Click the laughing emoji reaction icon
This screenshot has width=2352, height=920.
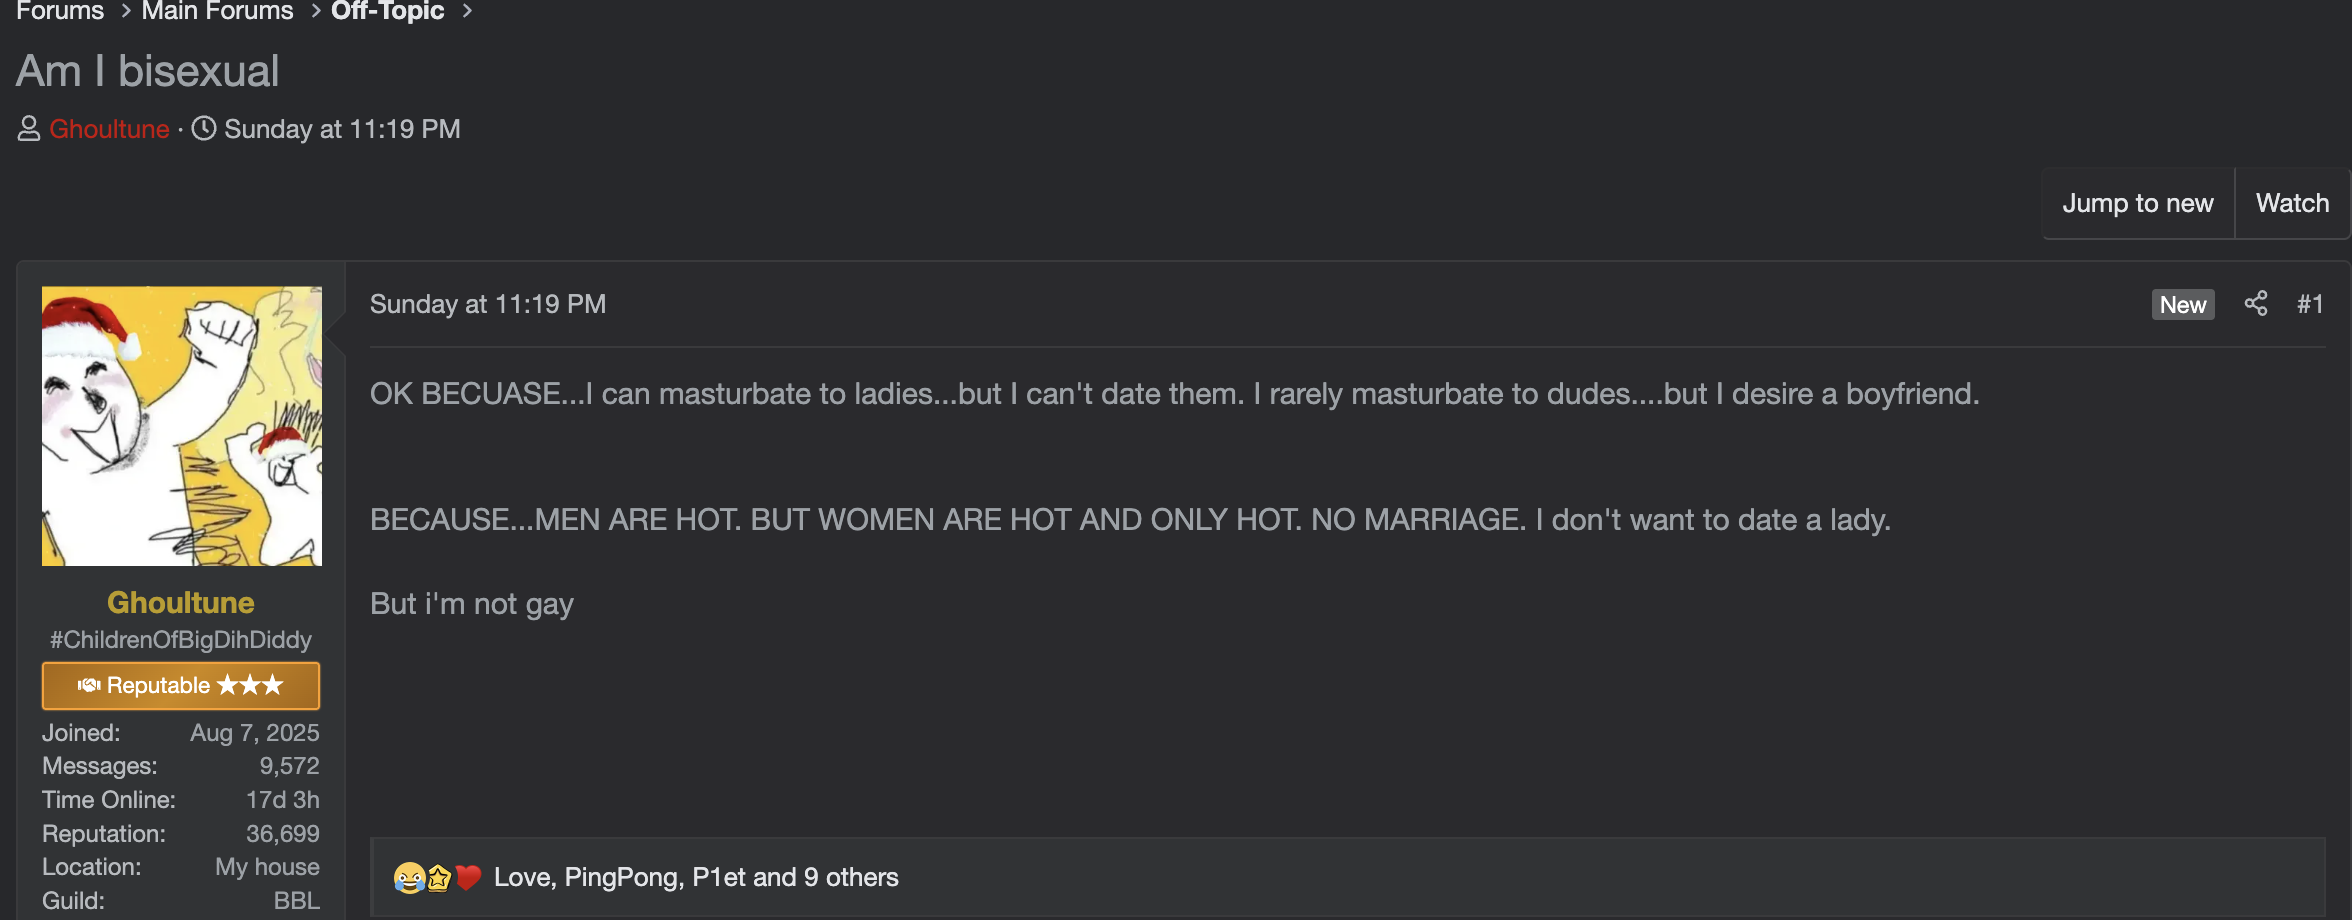coord(408,878)
